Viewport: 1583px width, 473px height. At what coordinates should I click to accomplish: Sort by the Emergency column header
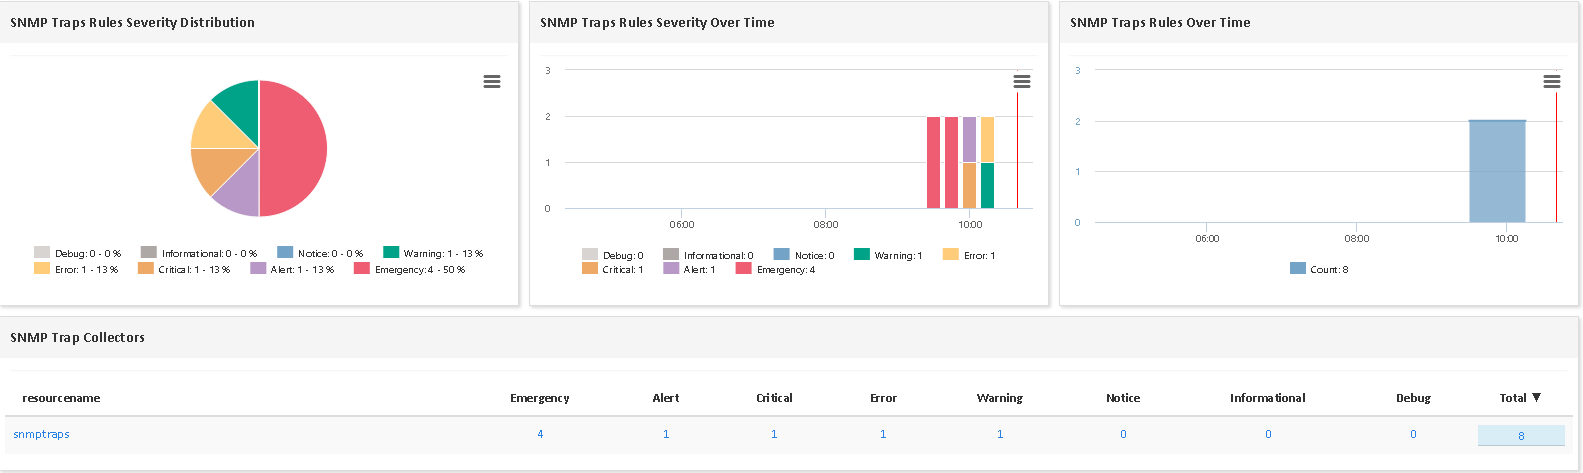(539, 398)
